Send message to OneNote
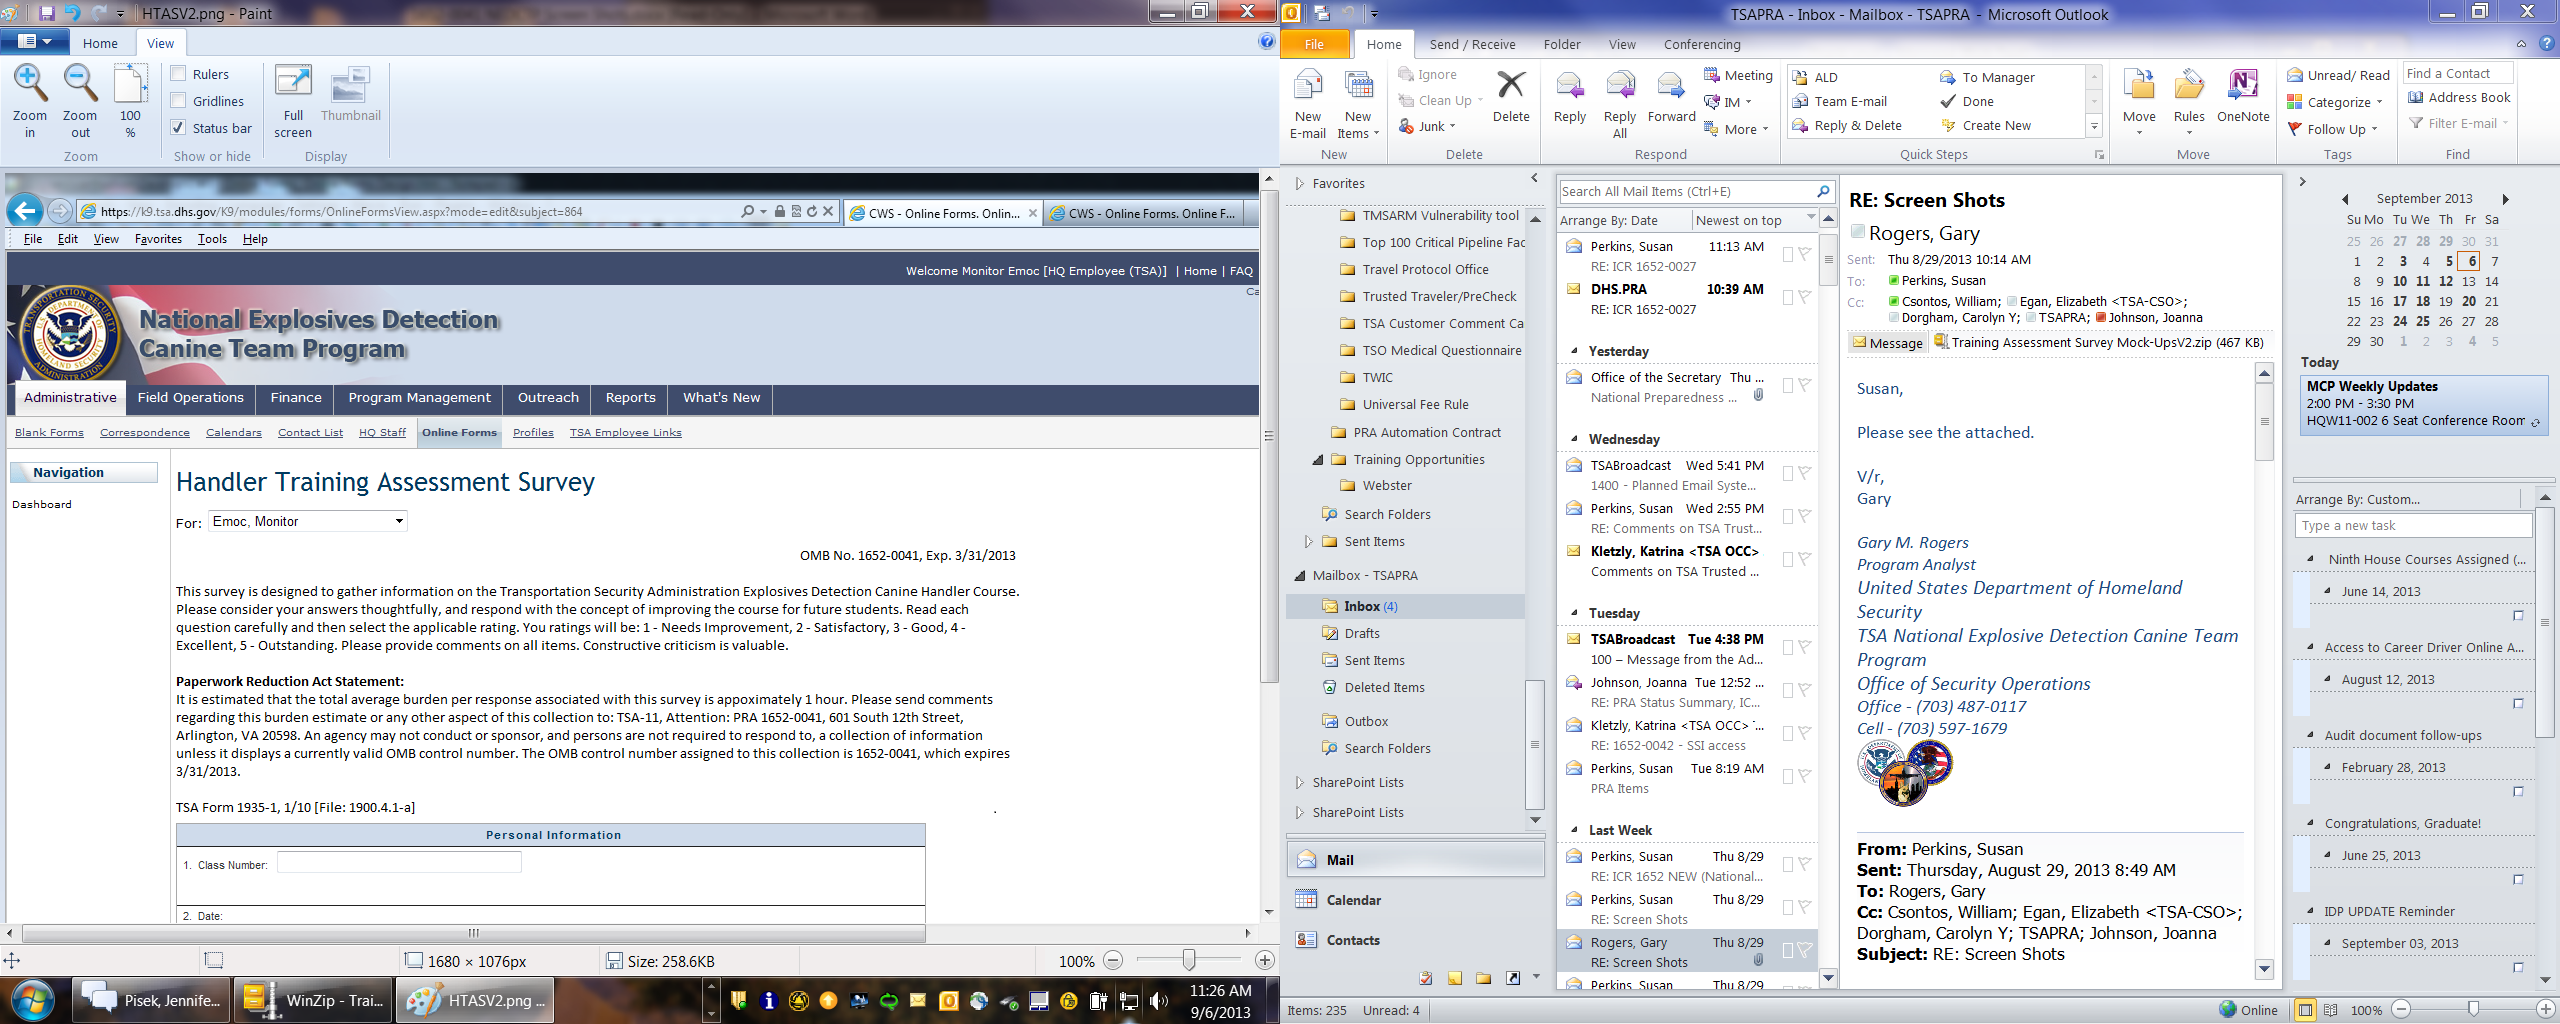 click(x=2243, y=97)
